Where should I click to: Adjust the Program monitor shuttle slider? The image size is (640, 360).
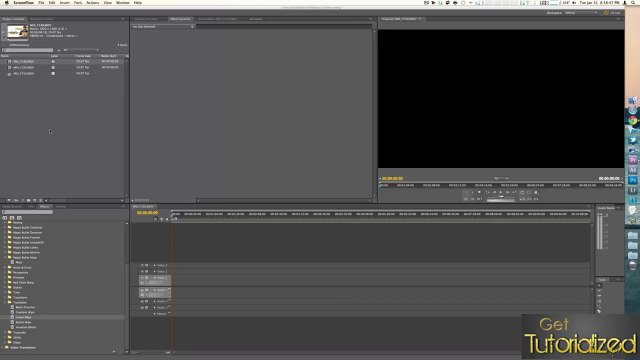[x=501, y=196]
